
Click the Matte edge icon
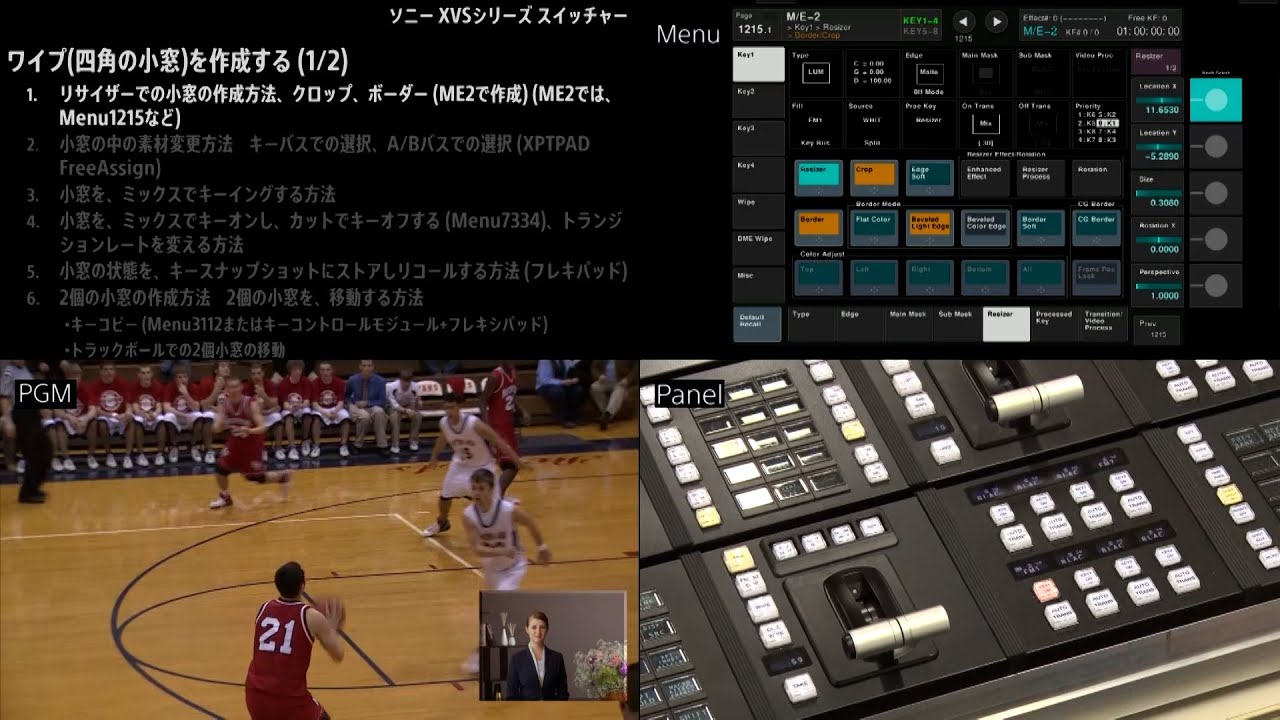tap(929, 73)
